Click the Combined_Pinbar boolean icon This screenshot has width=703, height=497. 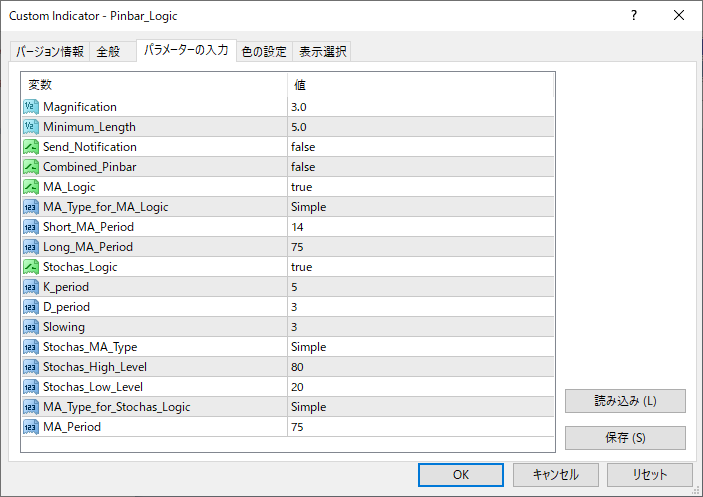[x=30, y=167]
